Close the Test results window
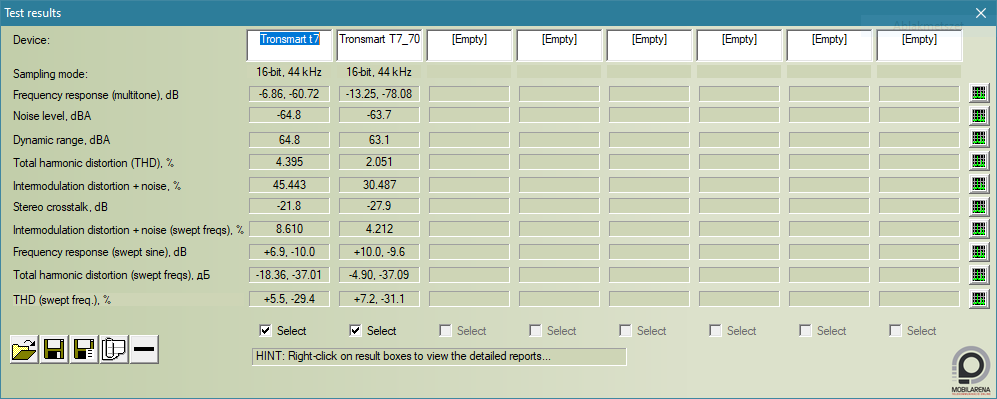 (981, 13)
